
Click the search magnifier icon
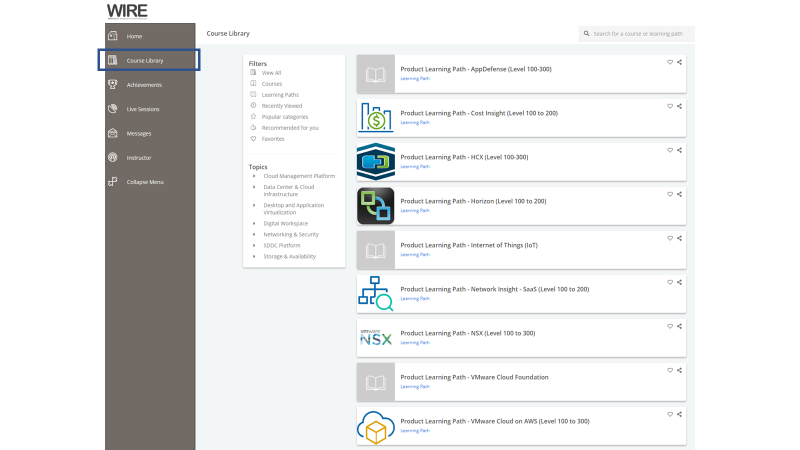tap(586, 34)
